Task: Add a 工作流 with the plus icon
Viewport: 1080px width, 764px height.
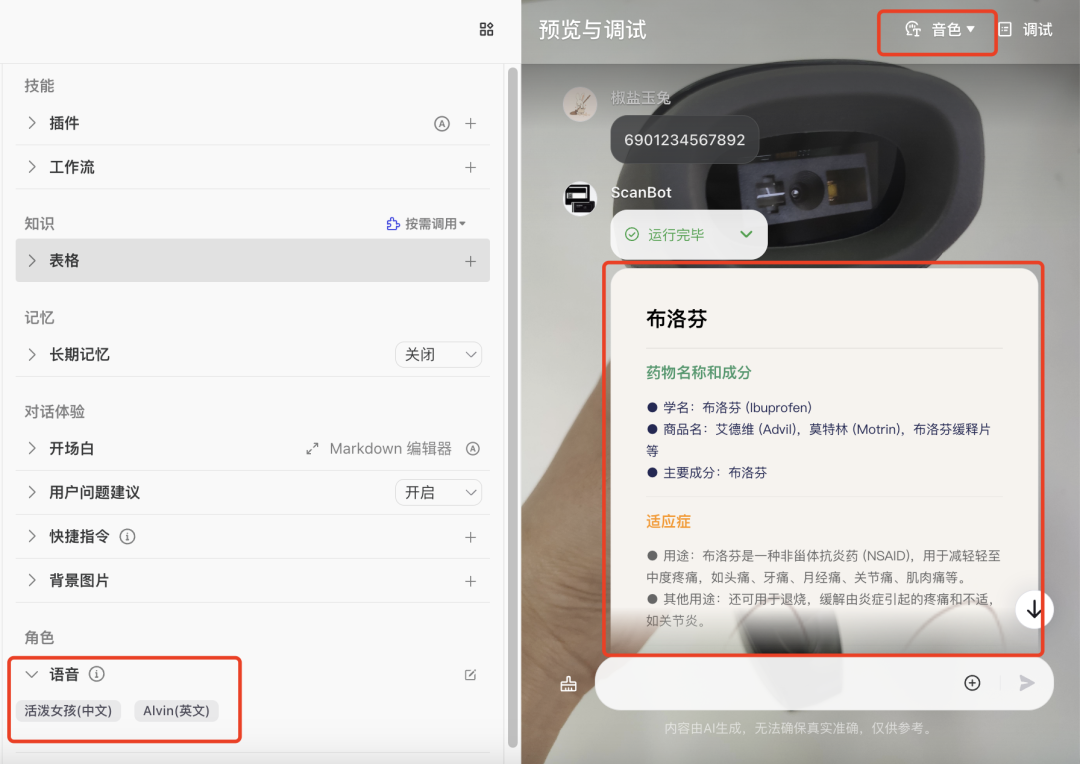Action: coord(470,167)
